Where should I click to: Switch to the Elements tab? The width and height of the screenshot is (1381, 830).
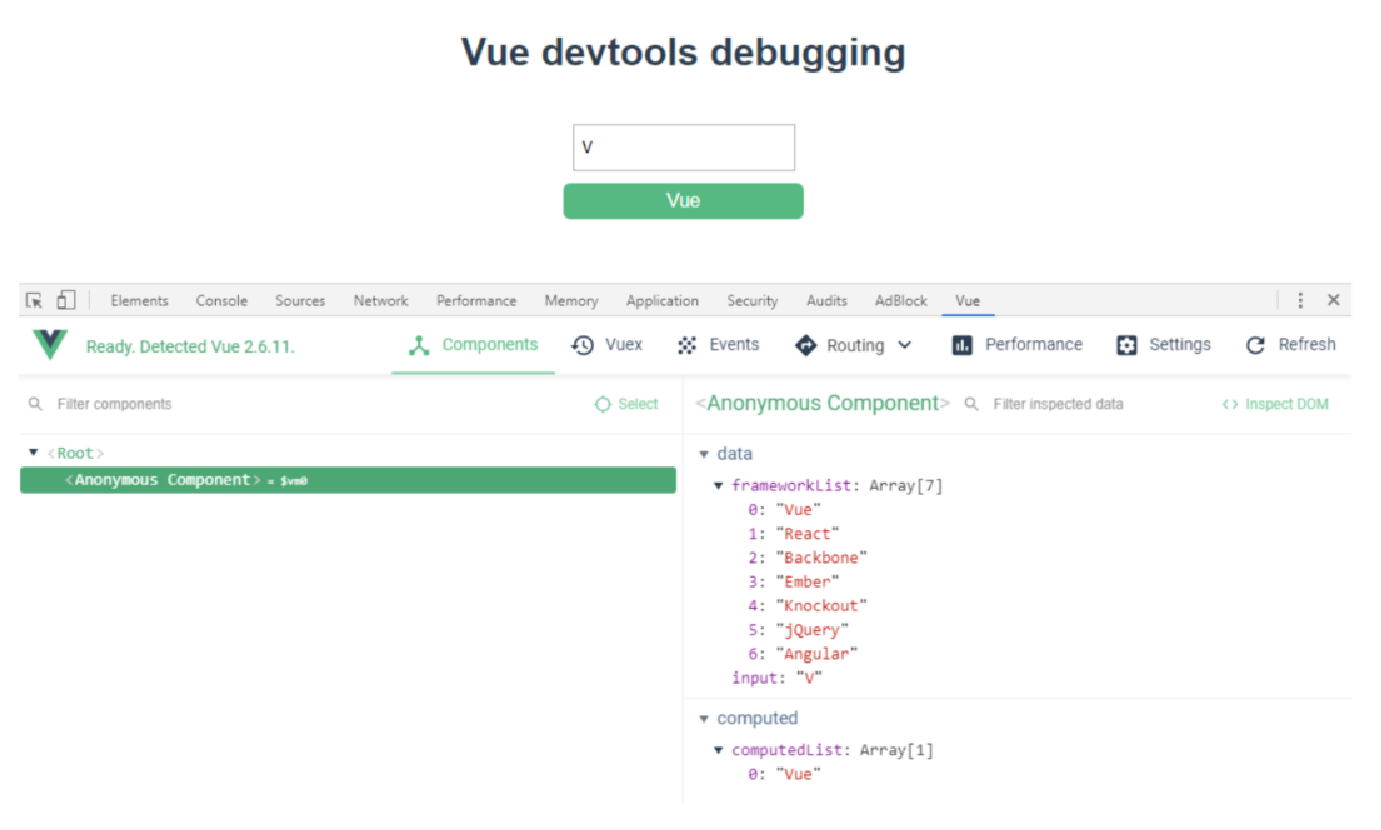click(x=139, y=300)
